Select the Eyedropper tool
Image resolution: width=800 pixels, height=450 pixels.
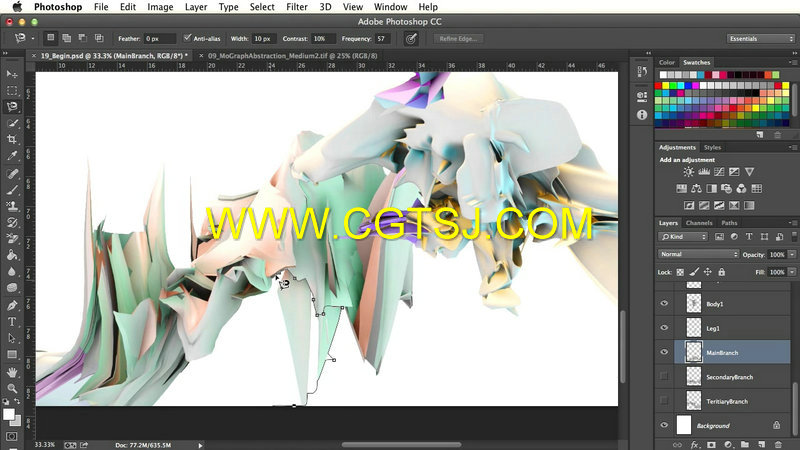12,156
